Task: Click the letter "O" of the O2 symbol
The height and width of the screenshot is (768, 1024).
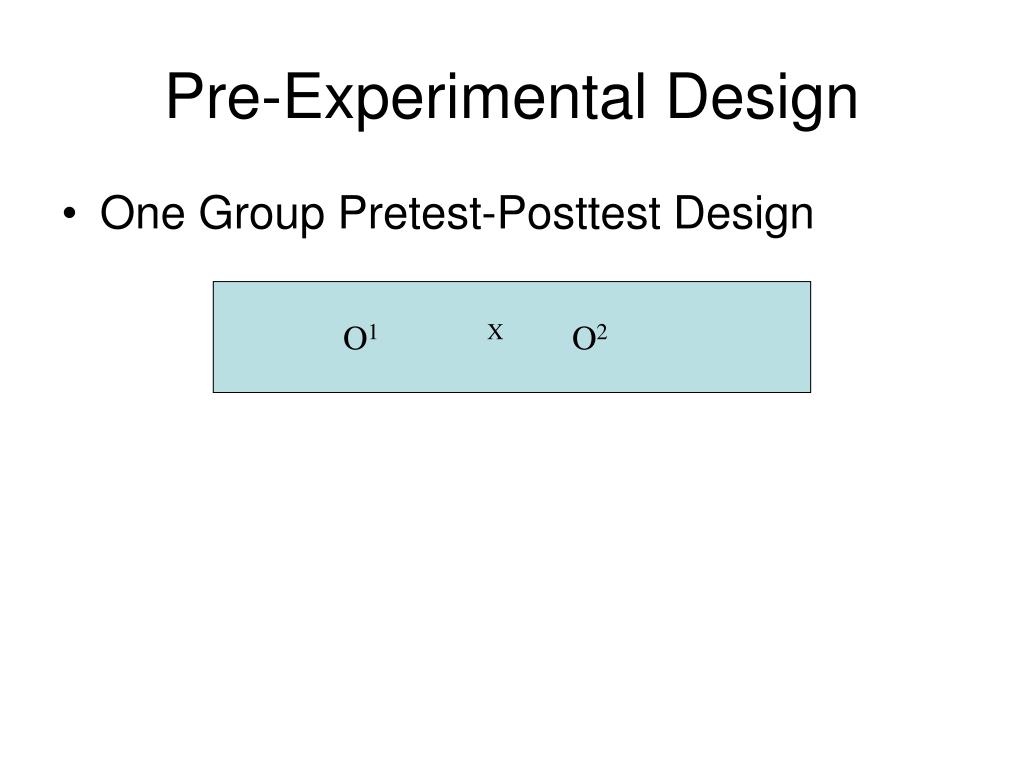Action: [x=583, y=340]
